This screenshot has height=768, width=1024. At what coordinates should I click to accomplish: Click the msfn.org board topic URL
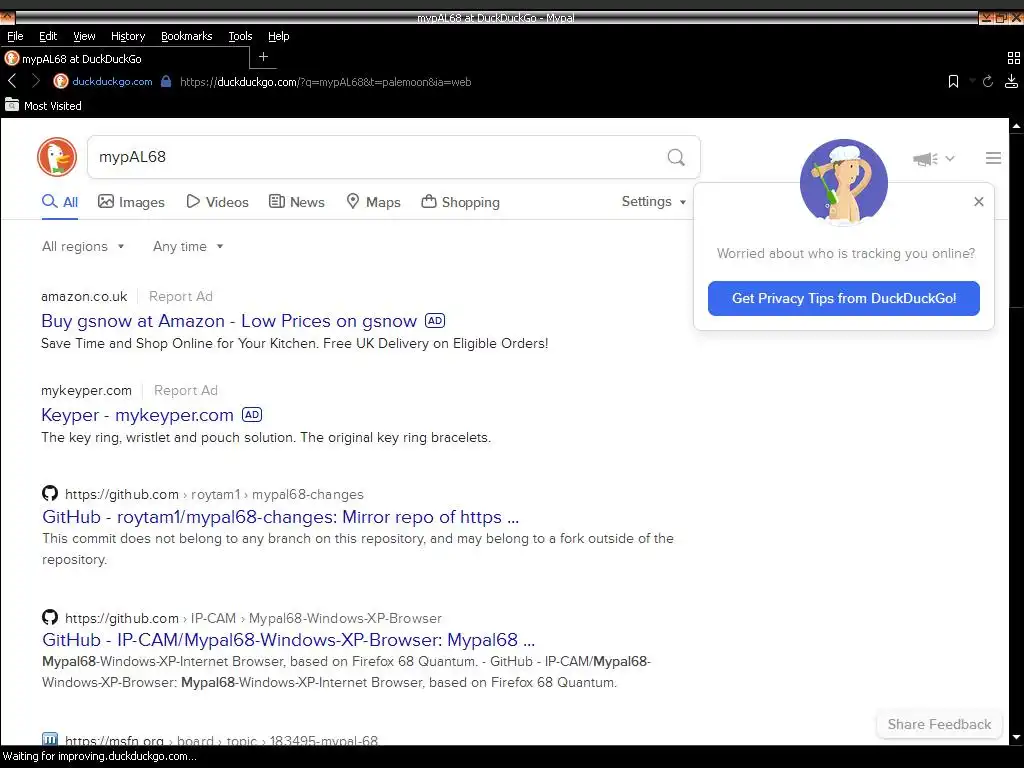(221, 741)
